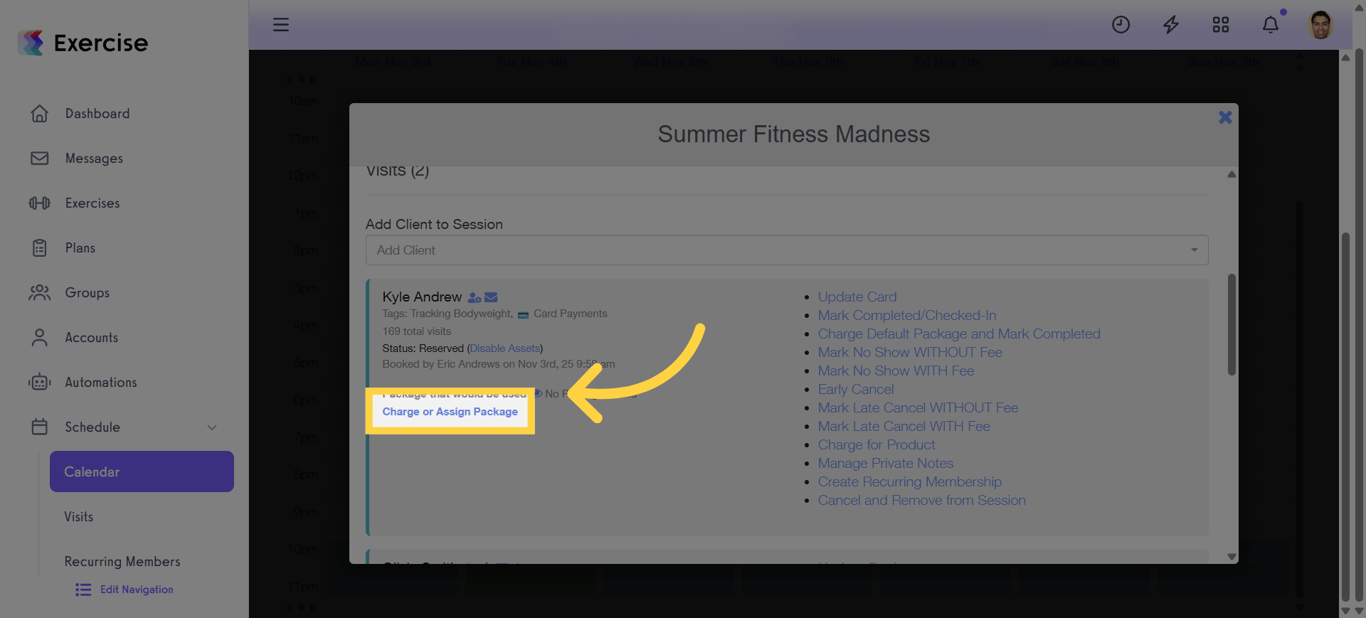Open the notifications bell
Image resolution: width=1366 pixels, height=618 pixels.
[1271, 24]
